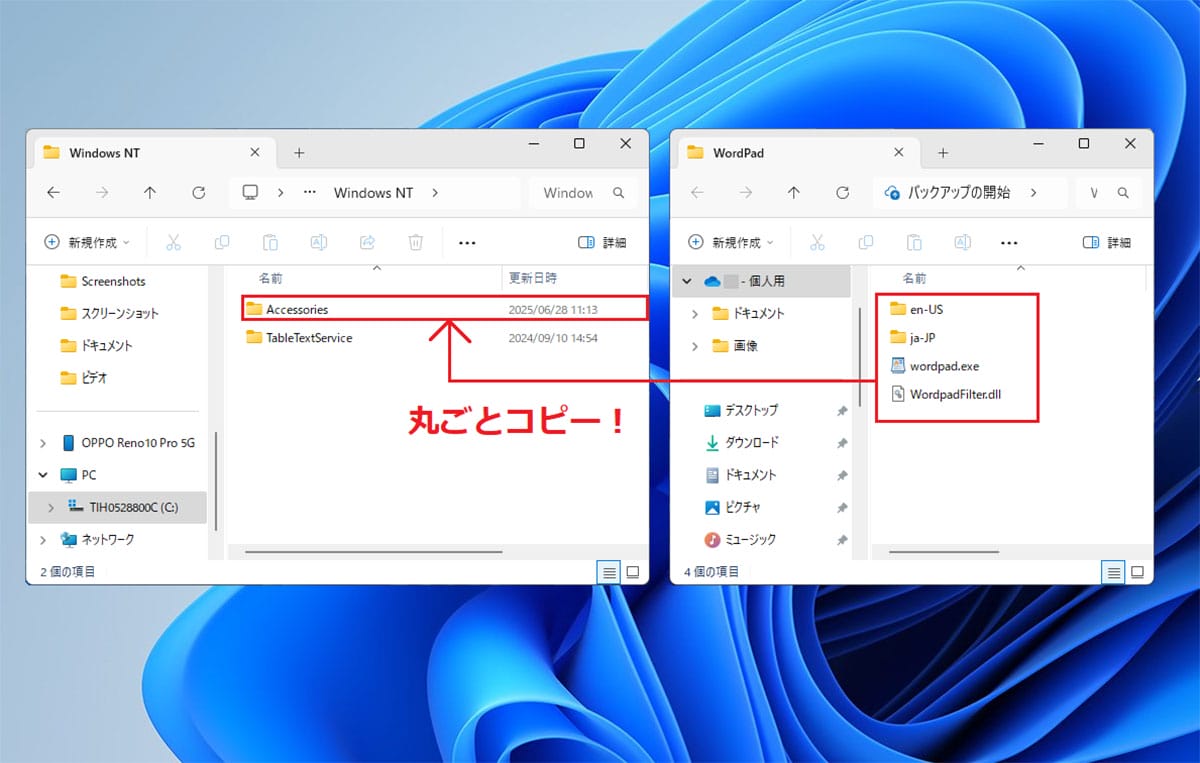1200x763 pixels.
Task: Click Paste icon in WordPad window
Action: click(x=914, y=242)
